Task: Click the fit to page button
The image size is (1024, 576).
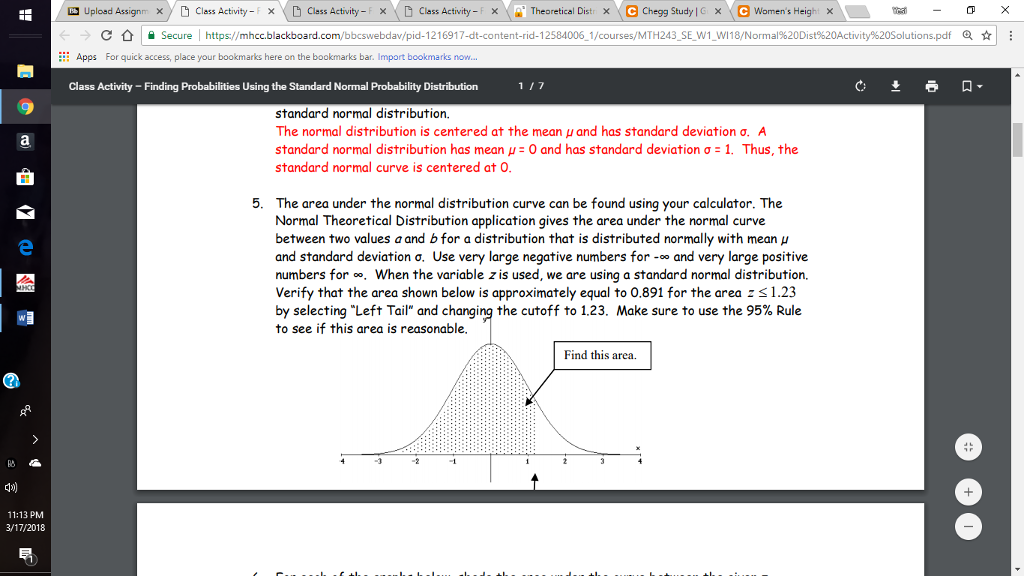Action: click(x=968, y=447)
